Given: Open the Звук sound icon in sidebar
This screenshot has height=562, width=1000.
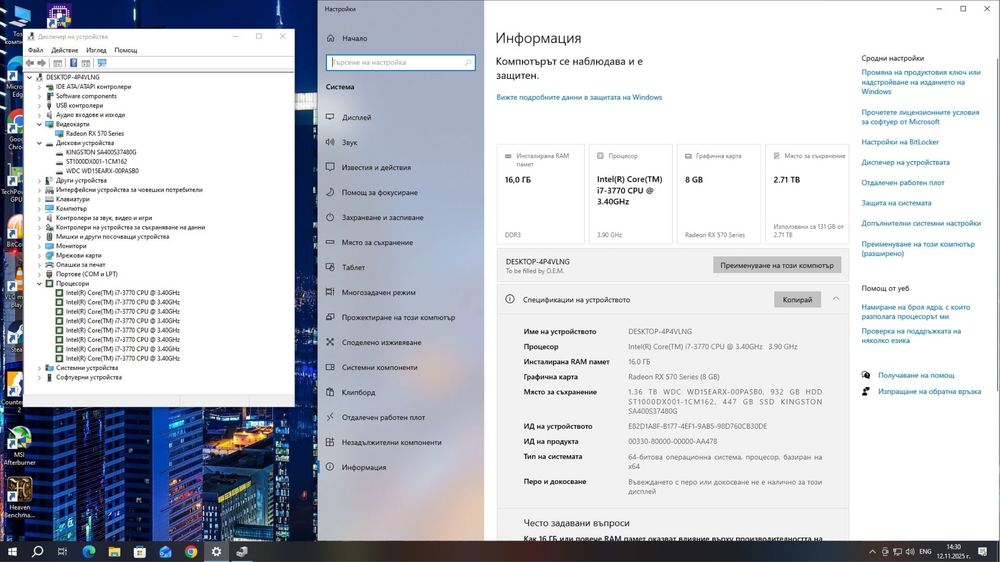Looking at the screenshot, I should [x=330, y=142].
